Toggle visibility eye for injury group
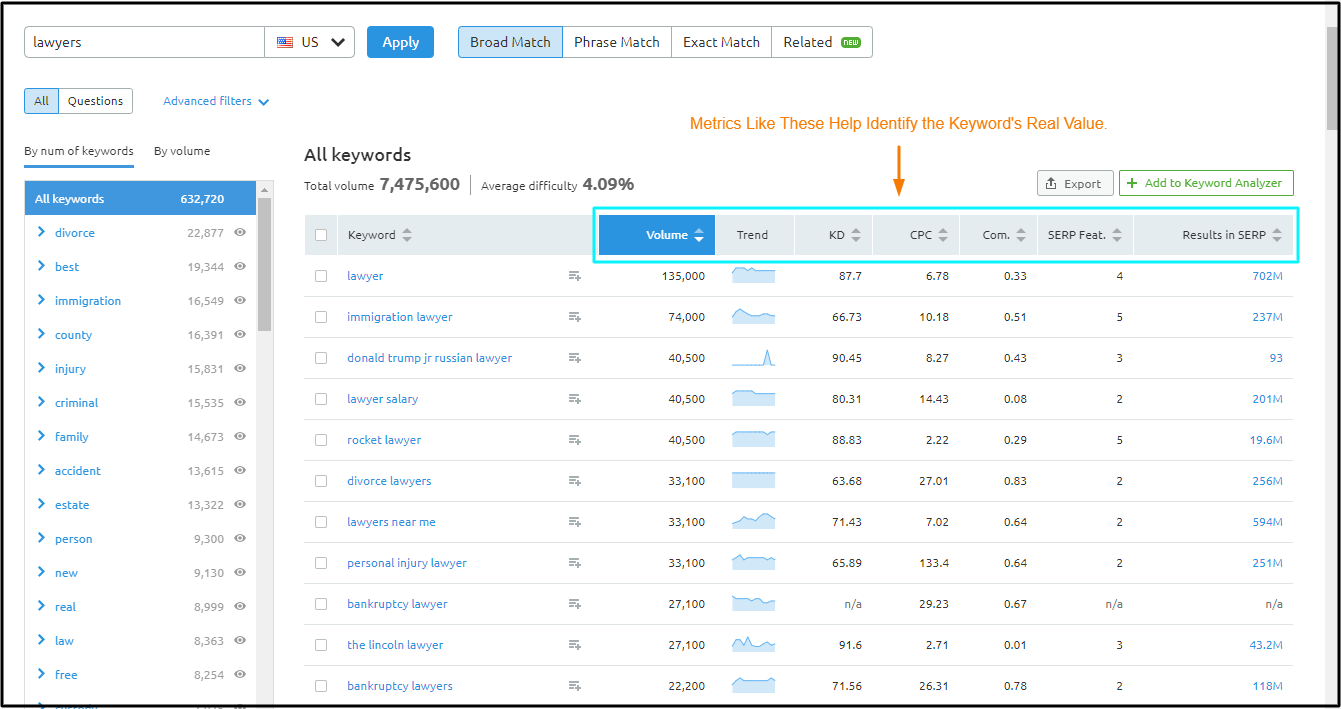Image resolution: width=1341 pixels, height=709 pixels. pyautogui.click(x=240, y=368)
